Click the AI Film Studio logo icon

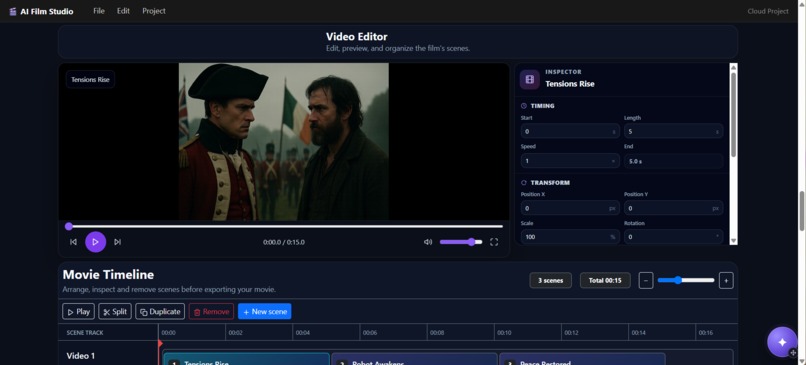(x=13, y=11)
